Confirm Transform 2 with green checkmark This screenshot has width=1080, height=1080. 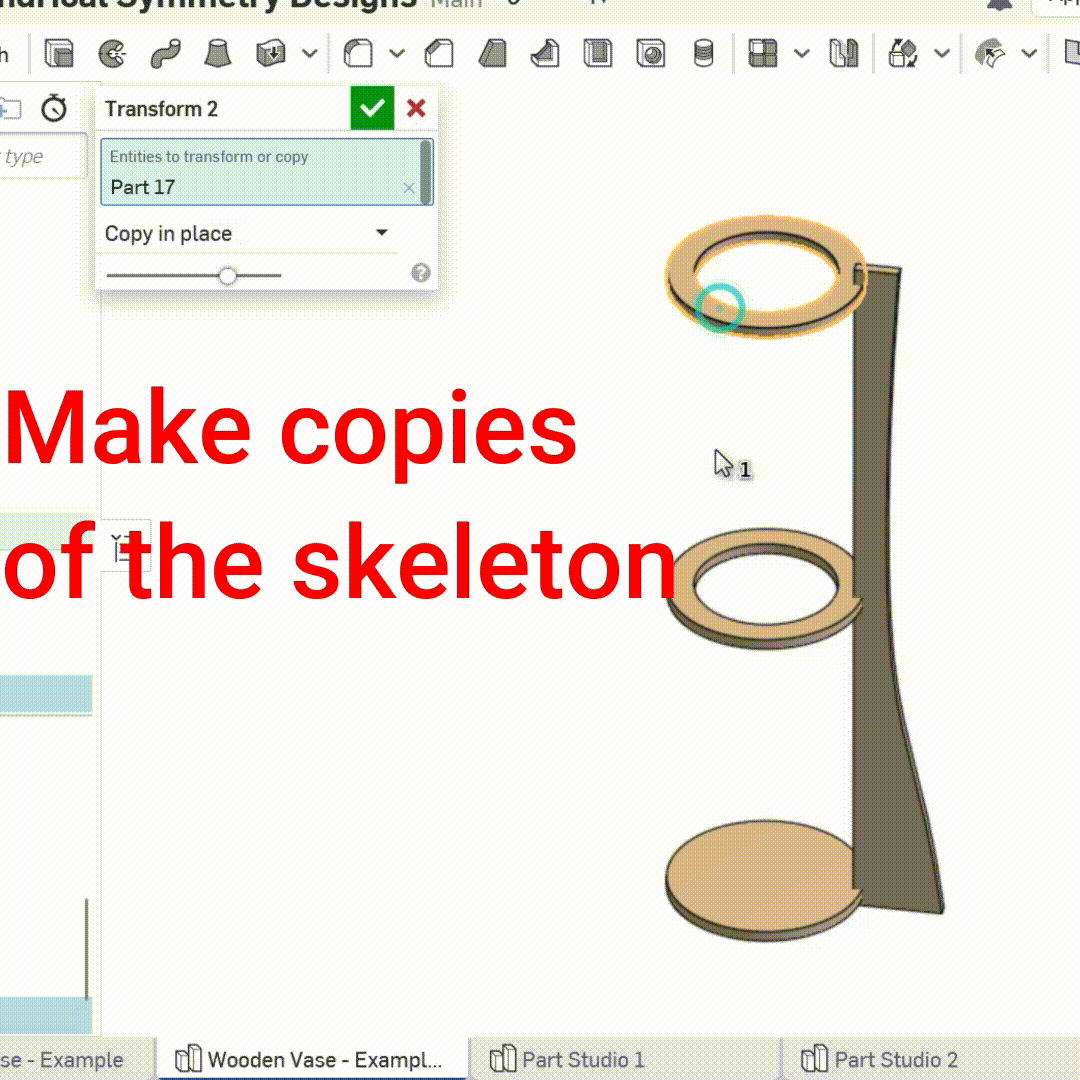(372, 108)
